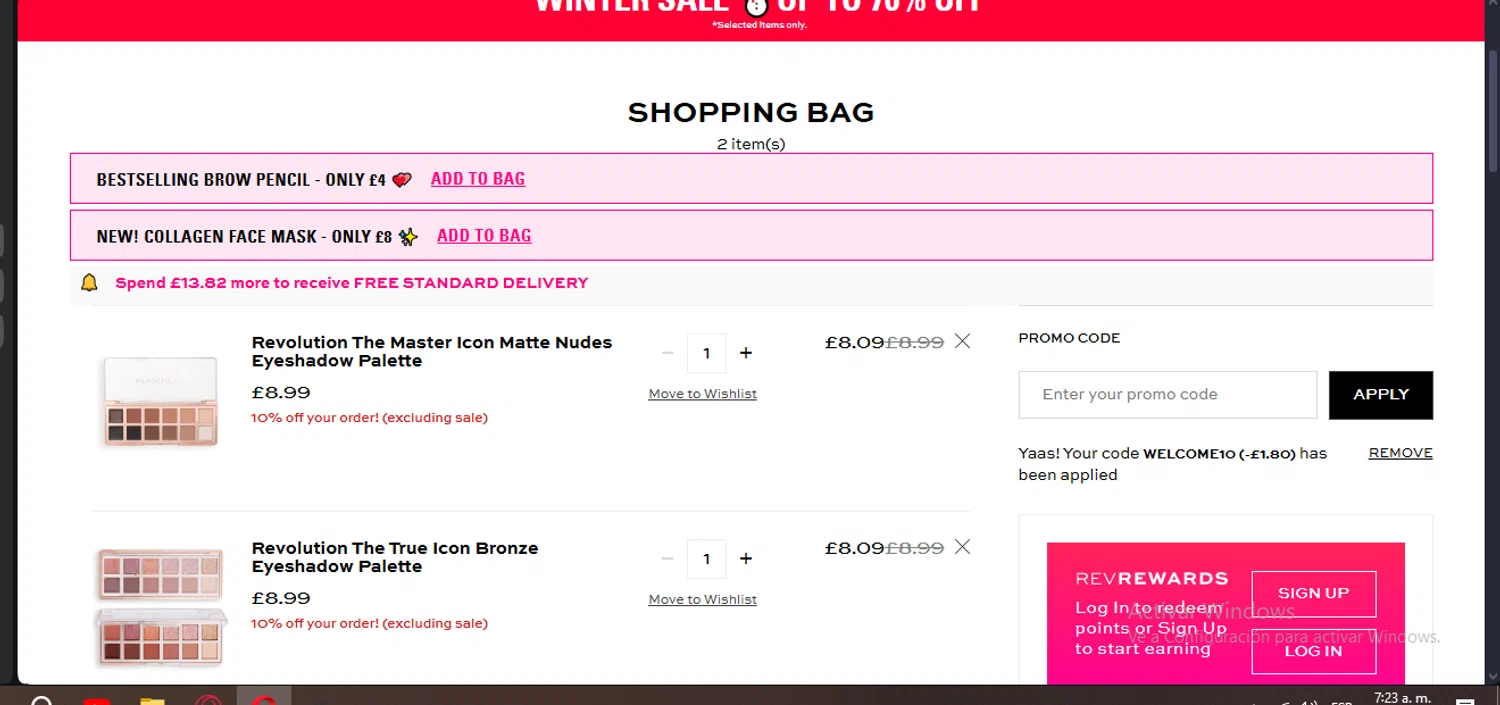This screenshot has height=705, width=1500.
Task: Move True Icon Bronze palette to Wishlist
Action: tap(702, 600)
